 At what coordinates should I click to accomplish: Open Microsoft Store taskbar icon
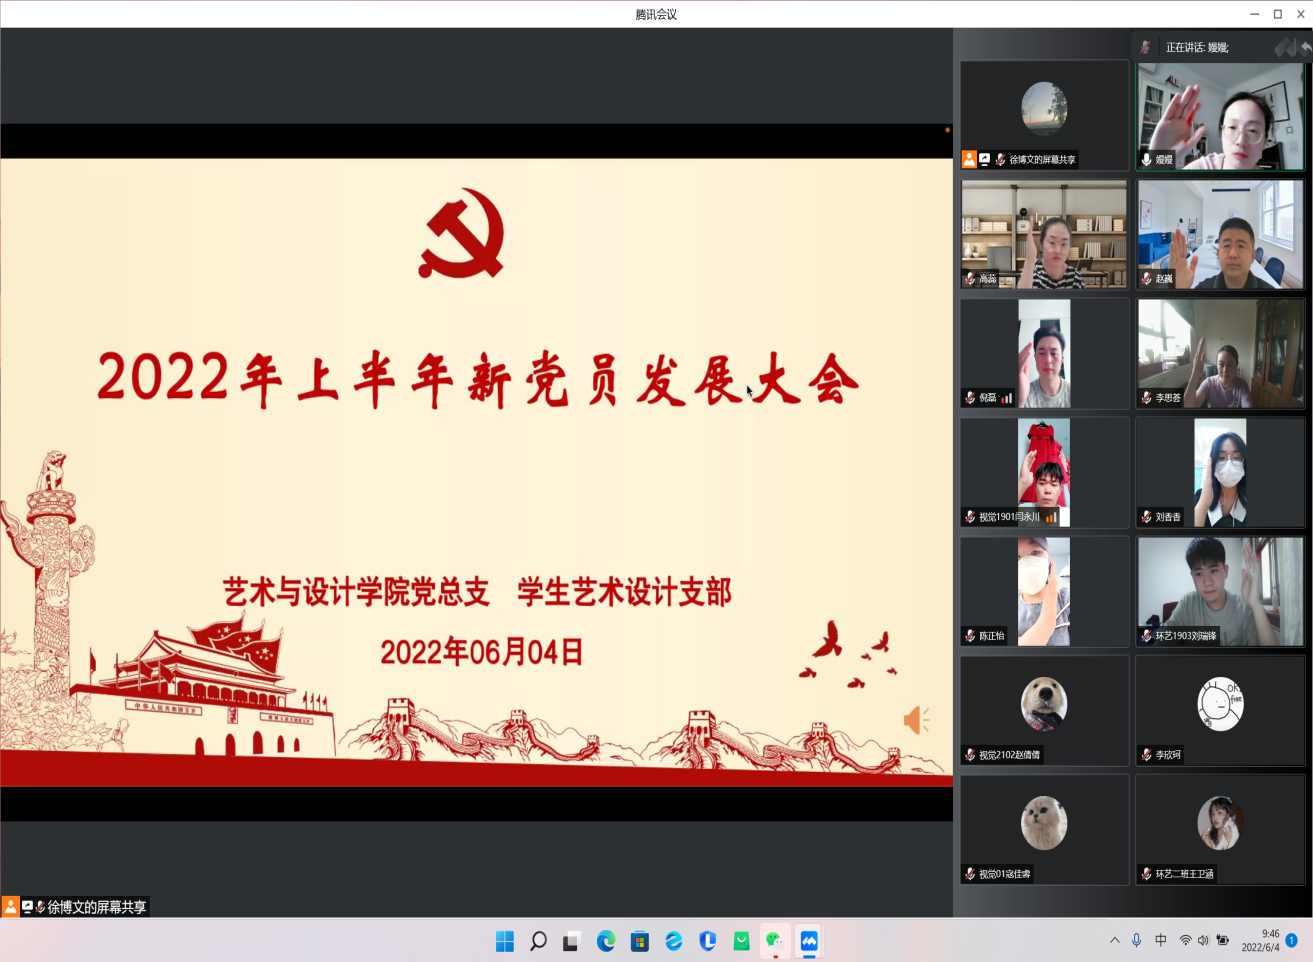click(x=640, y=941)
